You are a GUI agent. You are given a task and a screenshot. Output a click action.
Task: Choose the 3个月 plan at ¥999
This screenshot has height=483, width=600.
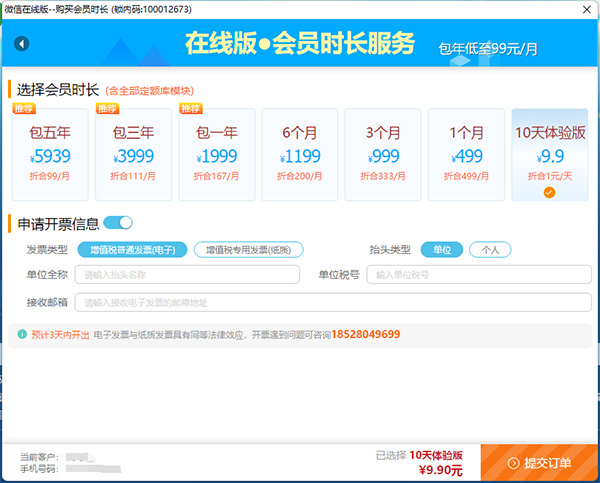coord(383,155)
